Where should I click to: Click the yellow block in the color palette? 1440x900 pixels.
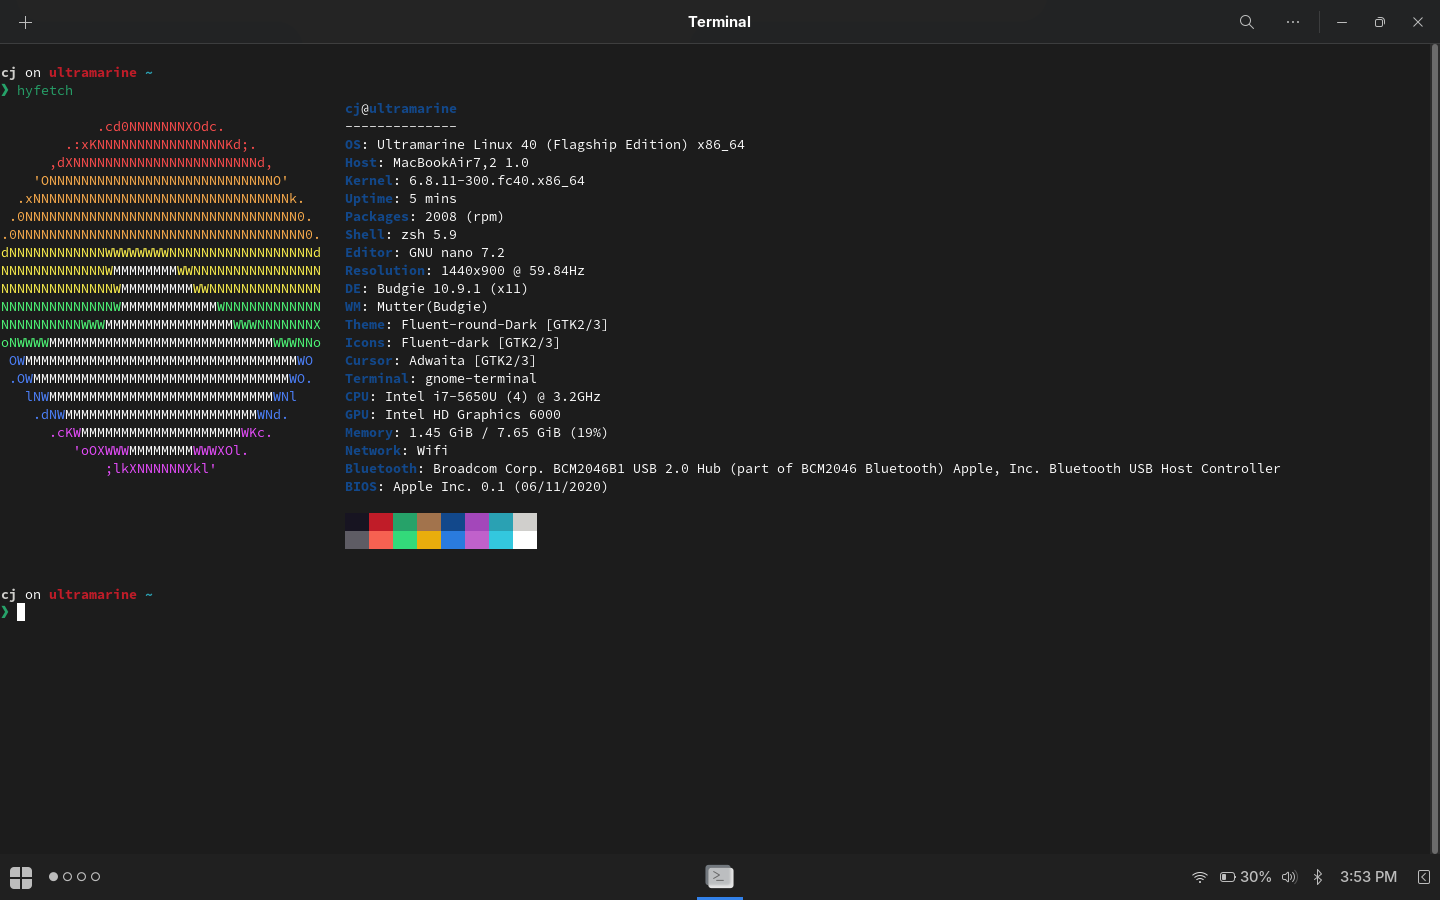(429, 540)
